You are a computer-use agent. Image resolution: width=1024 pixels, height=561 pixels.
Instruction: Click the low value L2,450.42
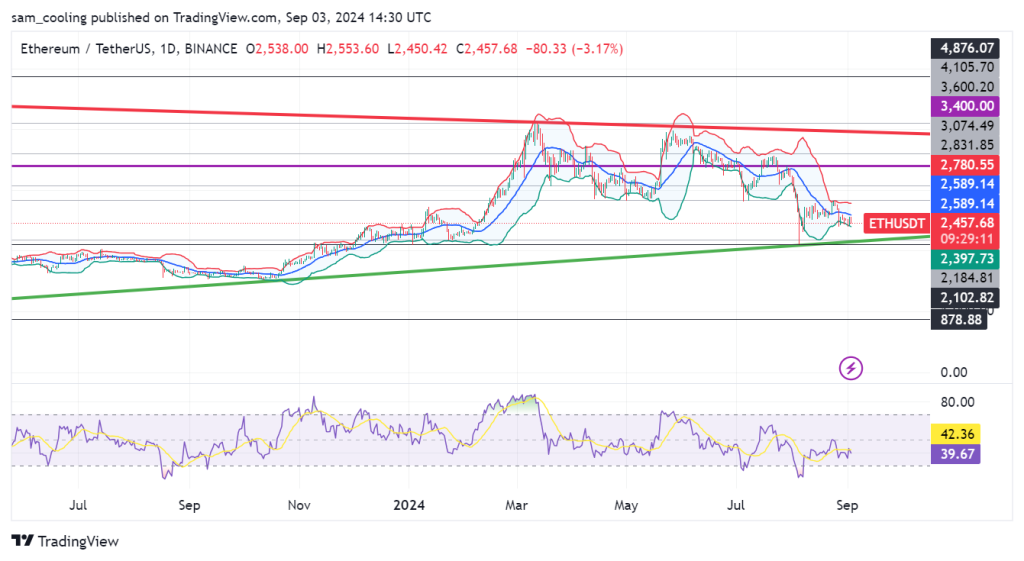(417, 49)
